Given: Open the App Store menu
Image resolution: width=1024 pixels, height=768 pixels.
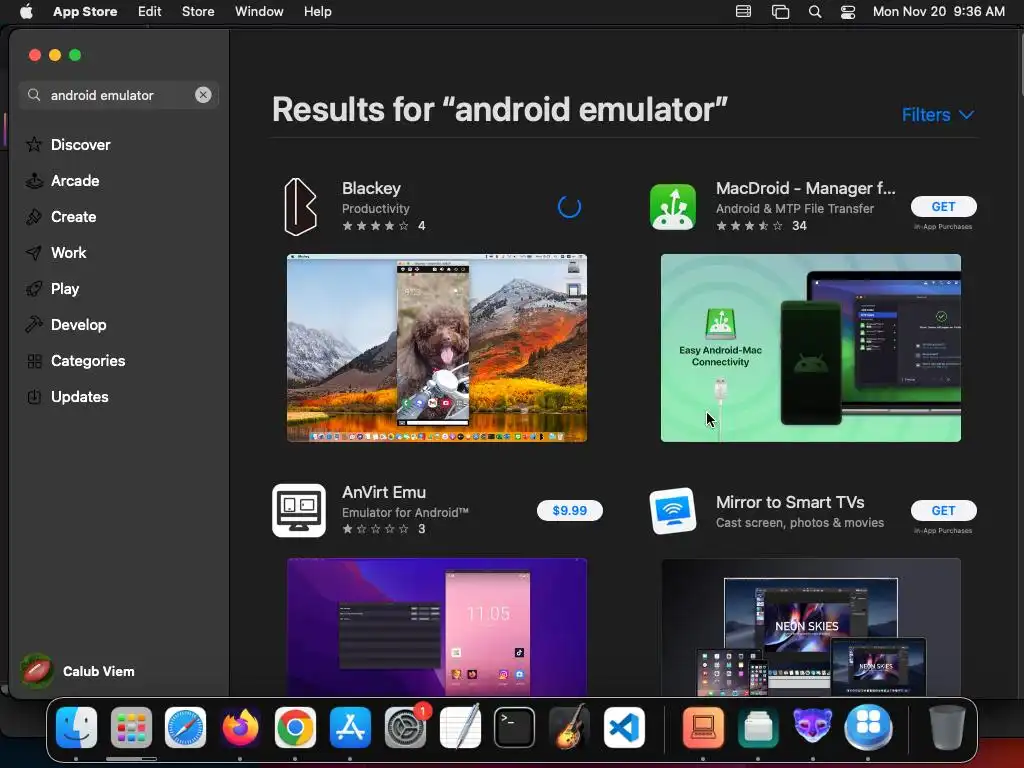Looking at the screenshot, I should click(85, 12).
